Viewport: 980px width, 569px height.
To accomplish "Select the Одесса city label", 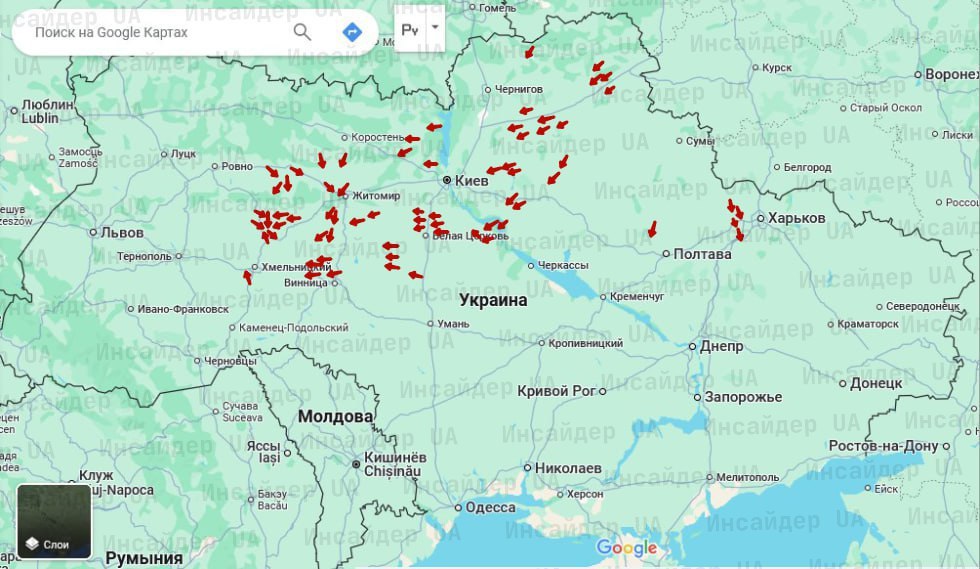I will (x=490, y=507).
